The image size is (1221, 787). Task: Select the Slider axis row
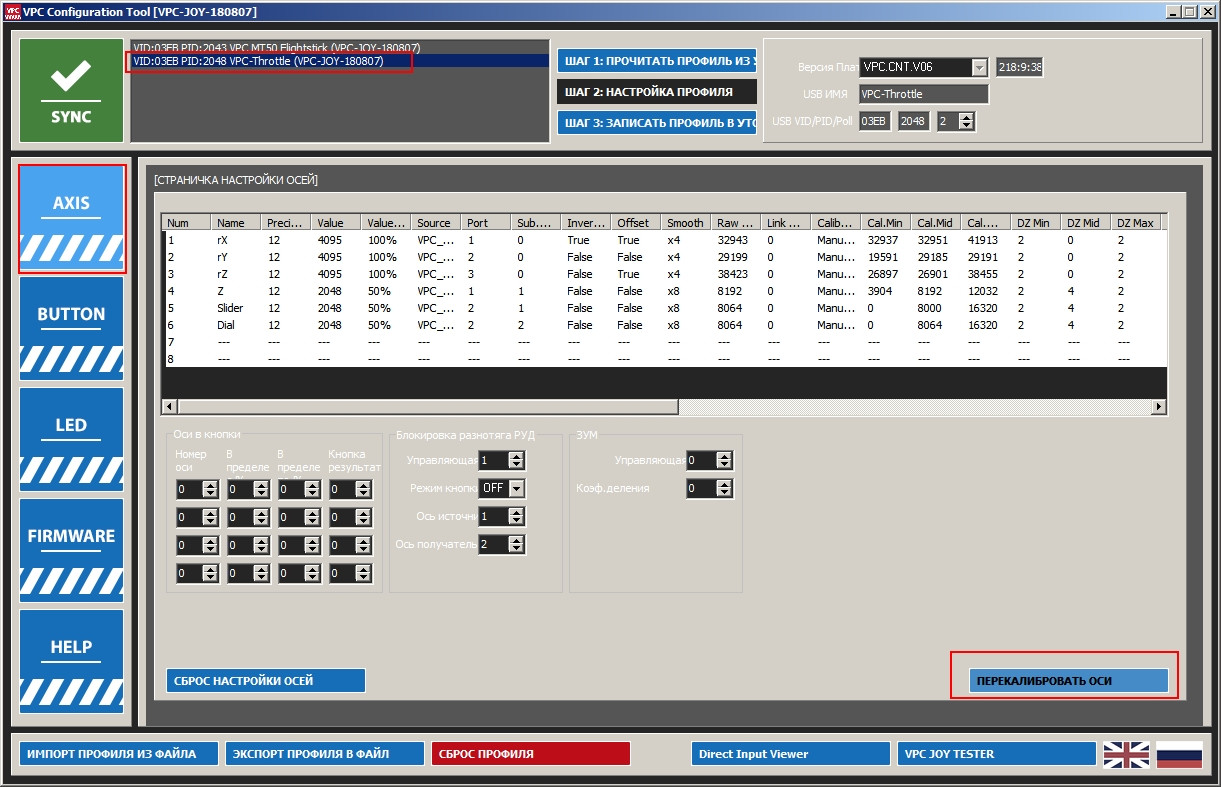(664, 308)
